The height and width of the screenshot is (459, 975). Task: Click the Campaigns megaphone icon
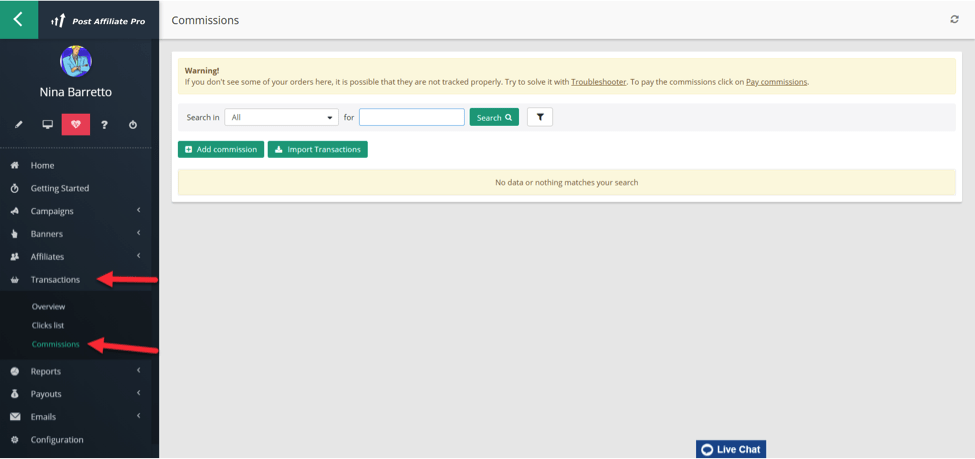click(x=15, y=211)
